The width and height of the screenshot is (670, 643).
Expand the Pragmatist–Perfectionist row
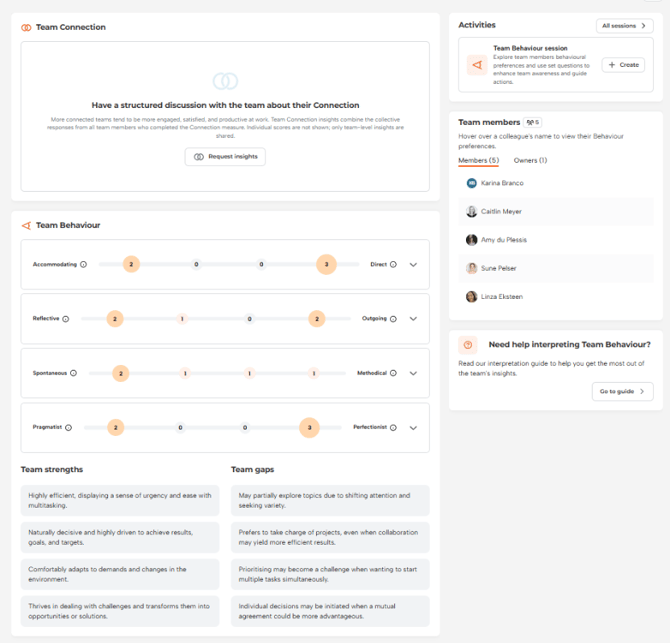[413, 427]
